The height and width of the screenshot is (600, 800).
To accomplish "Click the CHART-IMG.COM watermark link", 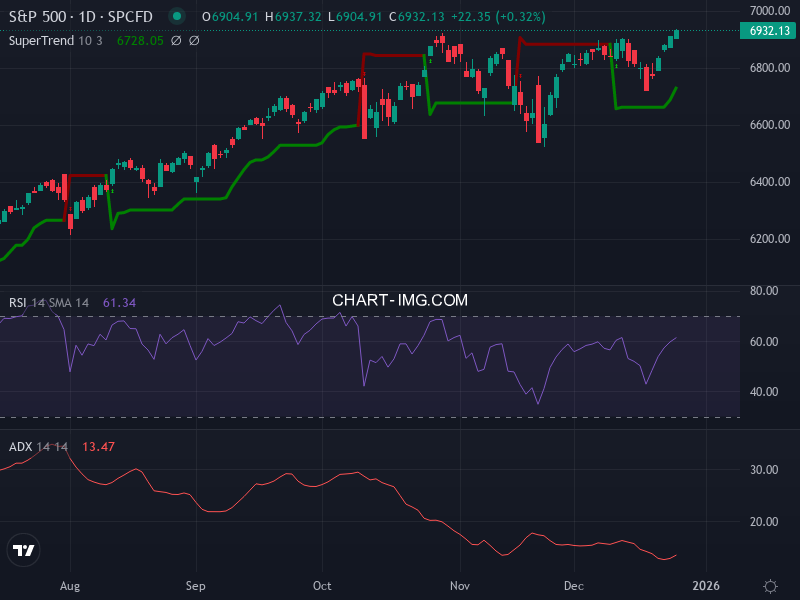I will 400,299.
